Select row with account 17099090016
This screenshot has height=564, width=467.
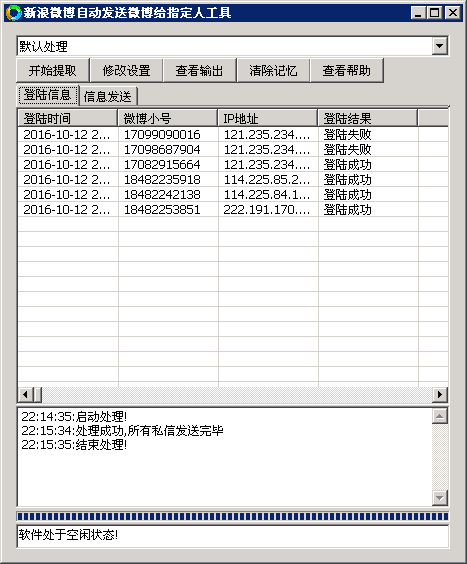233,135
